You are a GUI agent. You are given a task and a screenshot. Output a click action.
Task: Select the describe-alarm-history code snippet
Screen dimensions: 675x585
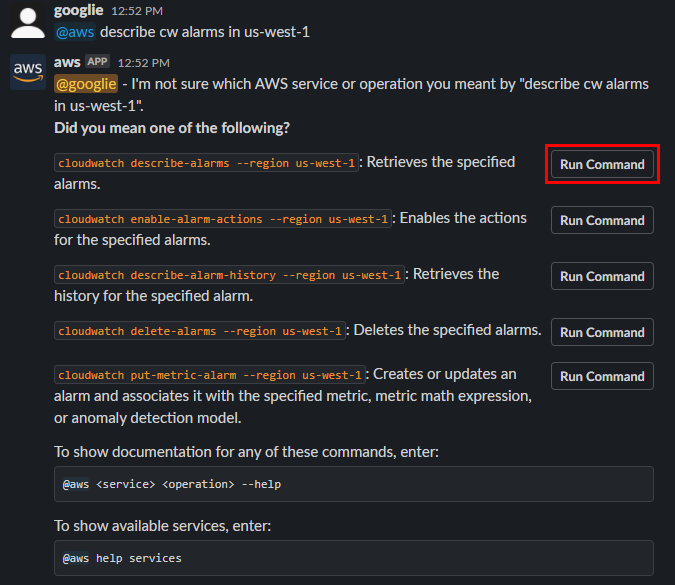point(229,275)
